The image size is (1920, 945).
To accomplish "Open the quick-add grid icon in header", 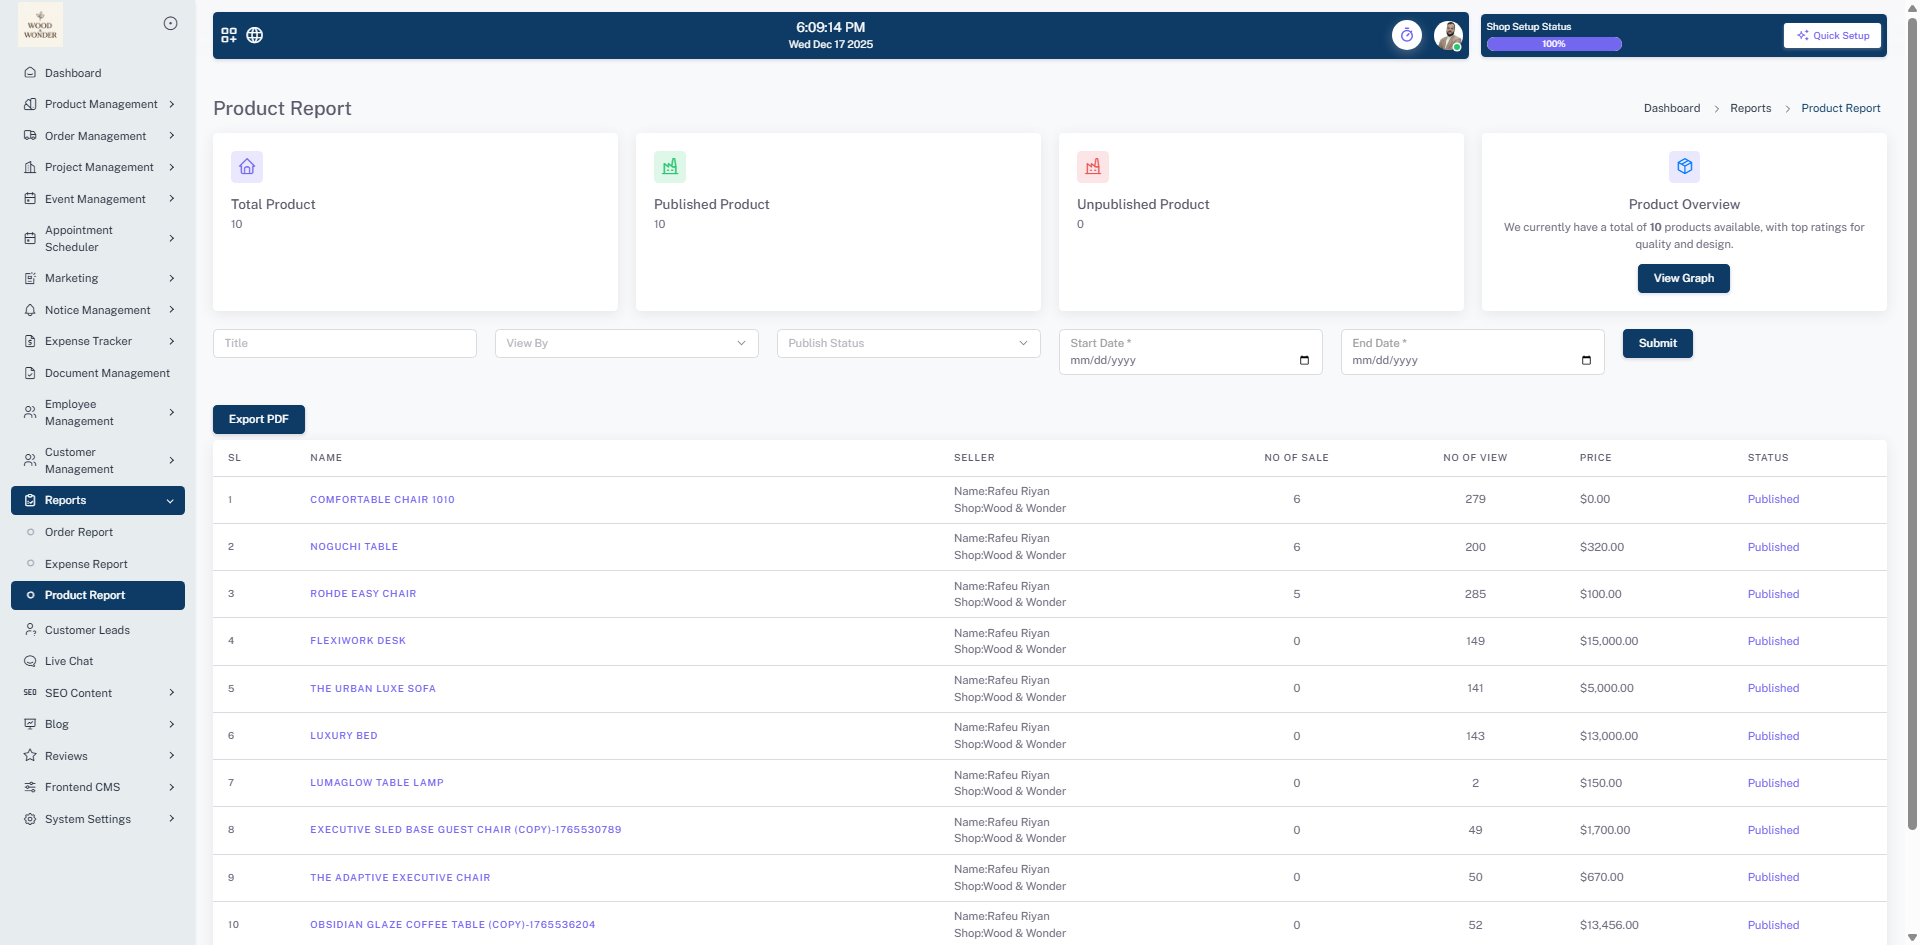I will (229, 35).
